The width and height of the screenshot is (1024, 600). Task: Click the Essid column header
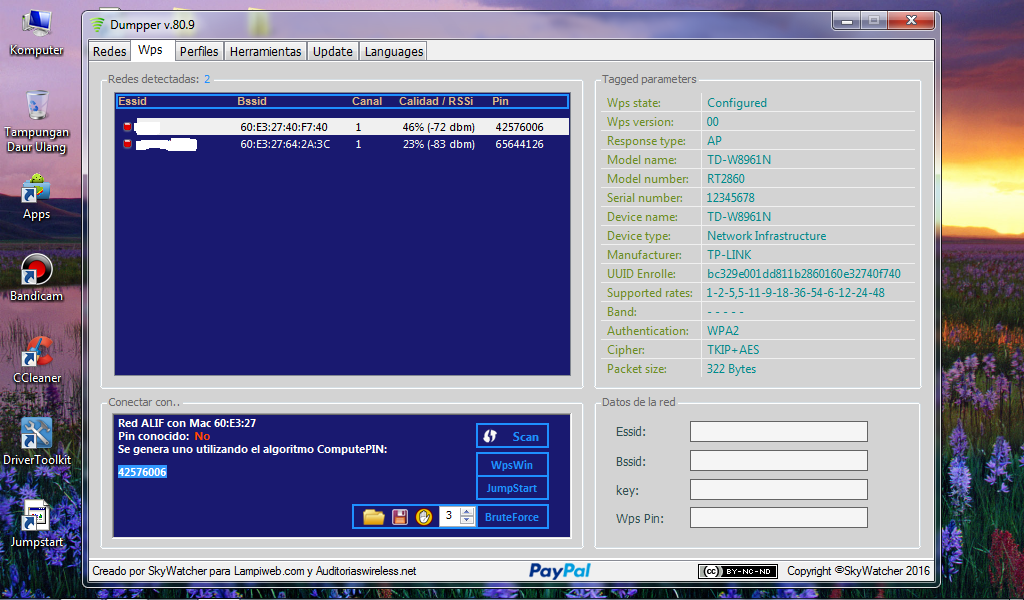tap(133, 101)
